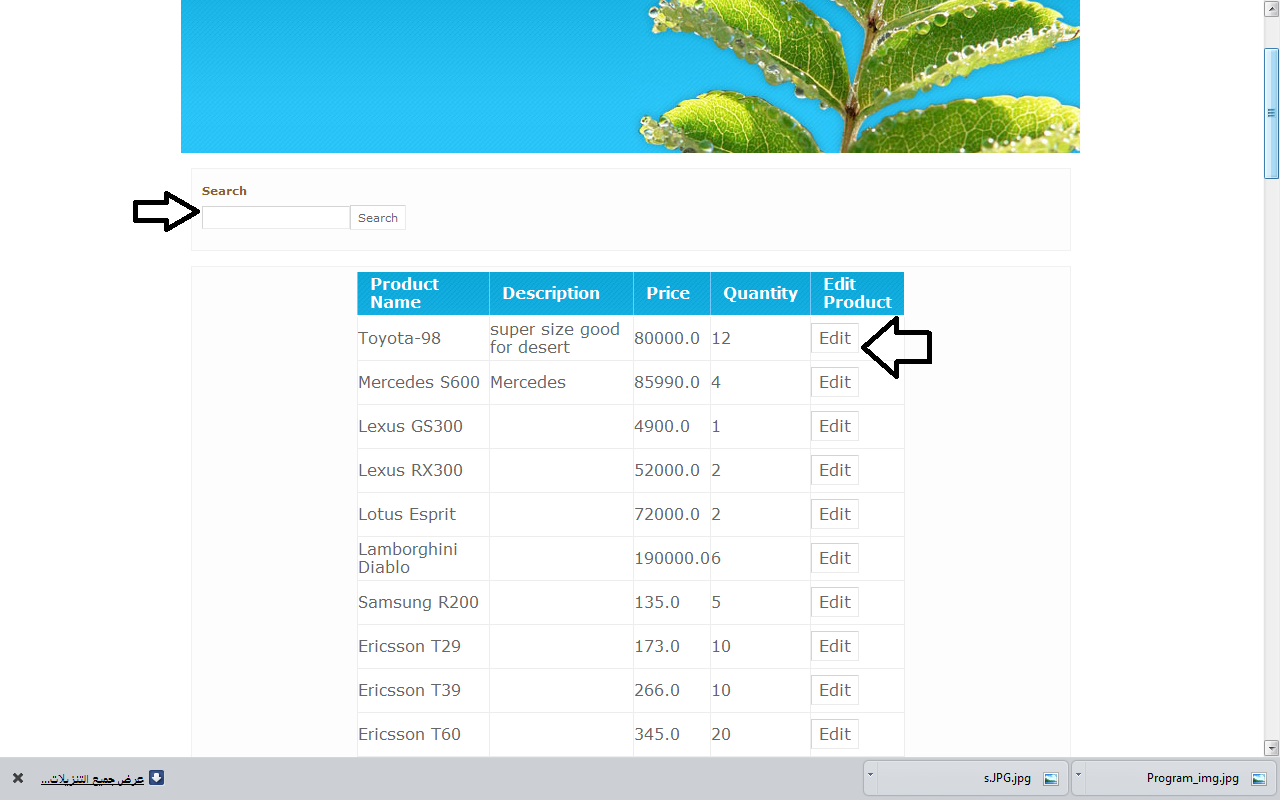
Task: Click the Search button
Action: pyautogui.click(x=378, y=218)
